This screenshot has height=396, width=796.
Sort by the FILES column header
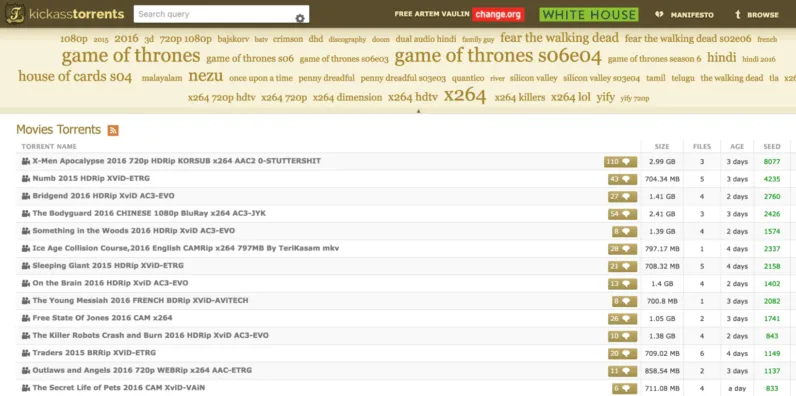702,147
